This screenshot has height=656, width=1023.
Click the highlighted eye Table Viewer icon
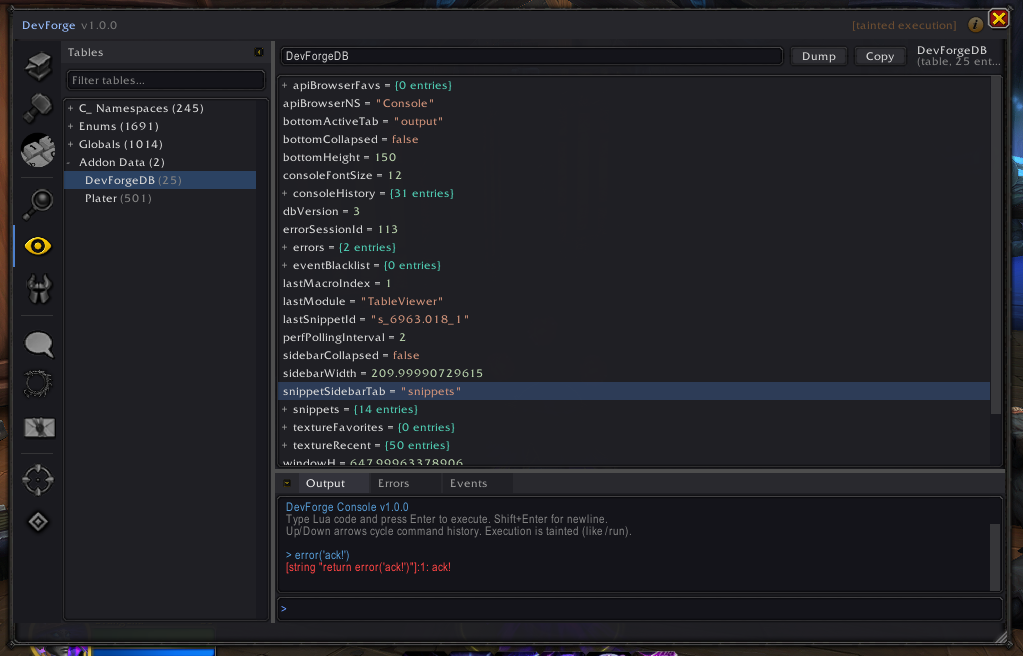coord(37,245)
